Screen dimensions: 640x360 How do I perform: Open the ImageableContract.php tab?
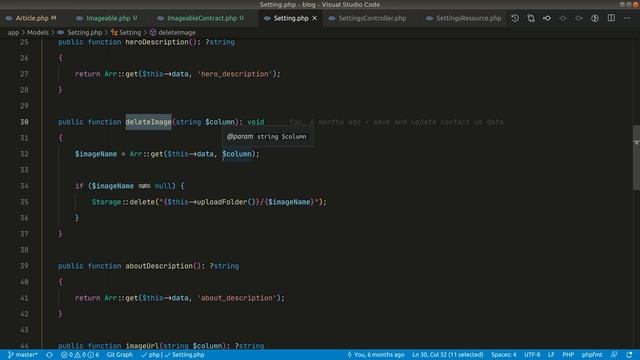[202, 18]
